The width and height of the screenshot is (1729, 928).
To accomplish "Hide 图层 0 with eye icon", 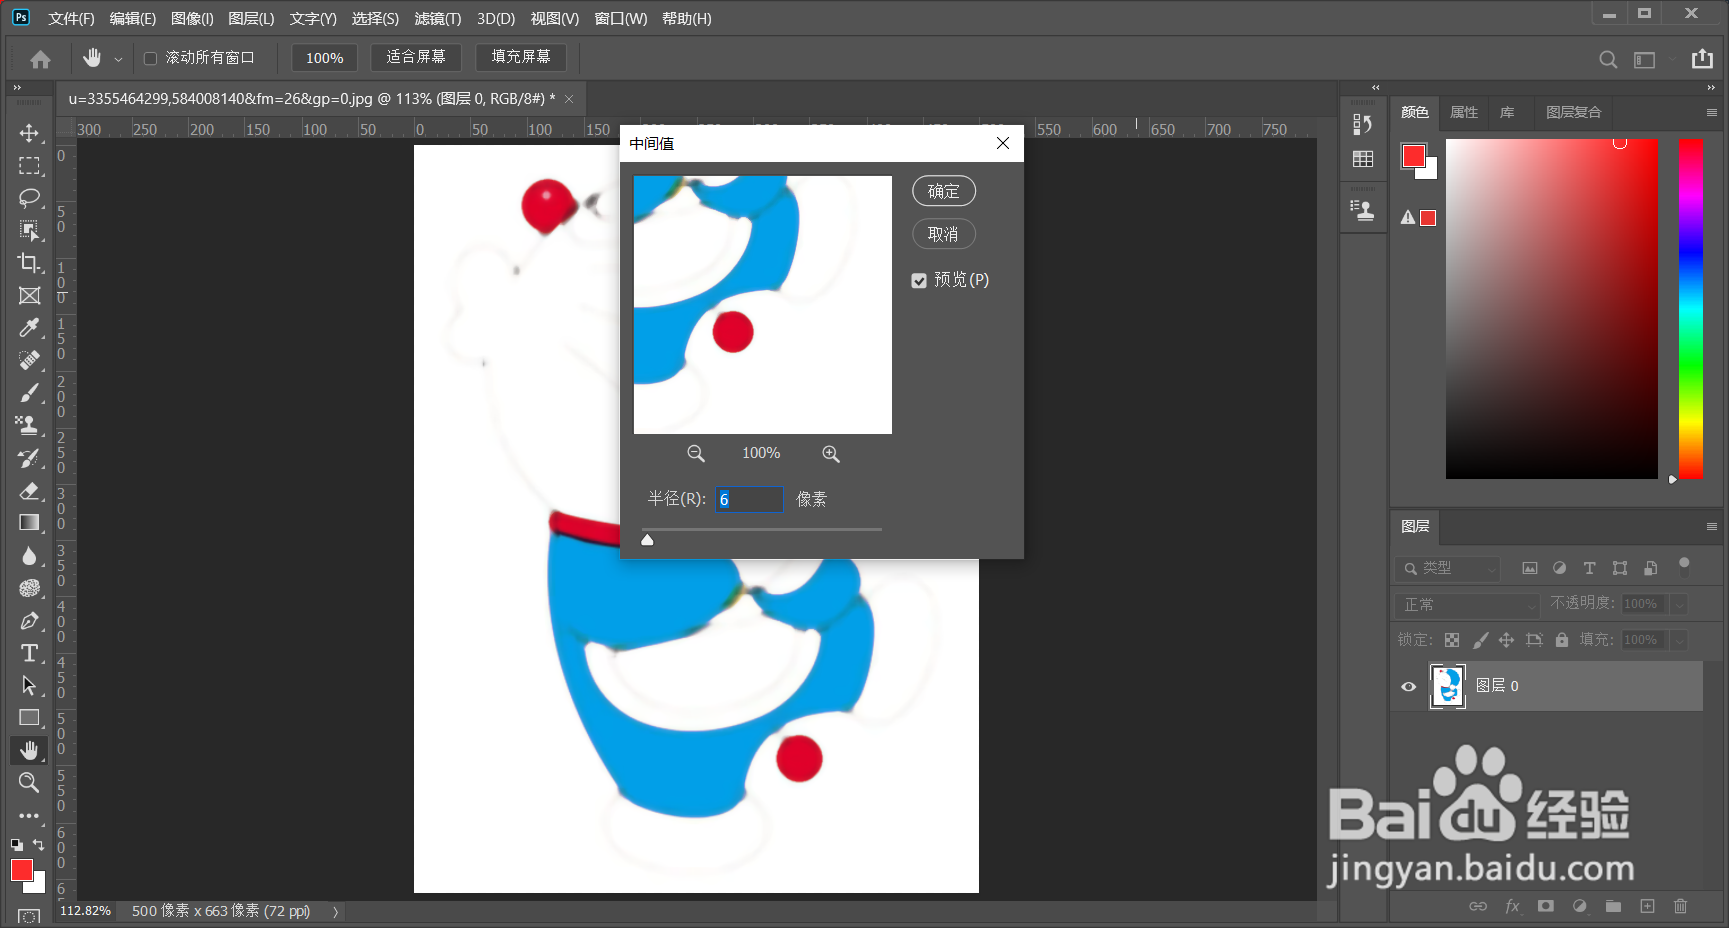I will [1408, 687].
